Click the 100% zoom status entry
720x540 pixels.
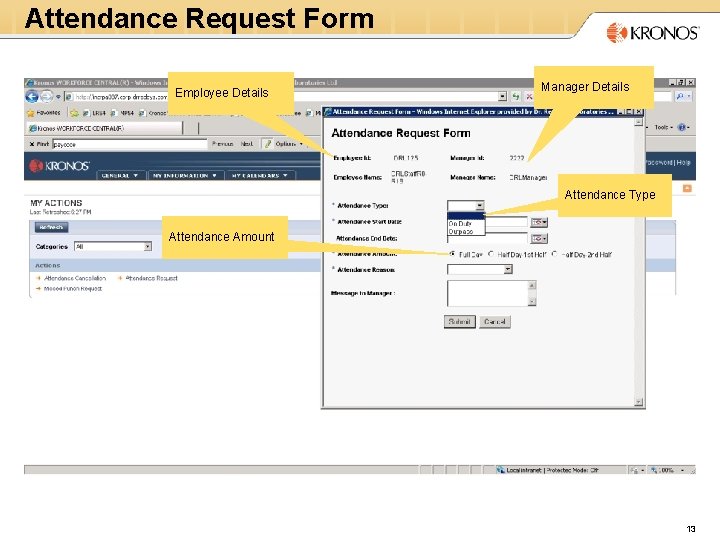(666, 470)
